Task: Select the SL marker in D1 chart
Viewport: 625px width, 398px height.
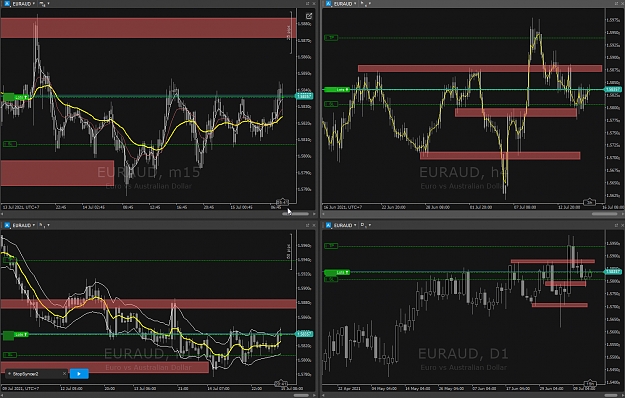Action: (x=331, y=279)
